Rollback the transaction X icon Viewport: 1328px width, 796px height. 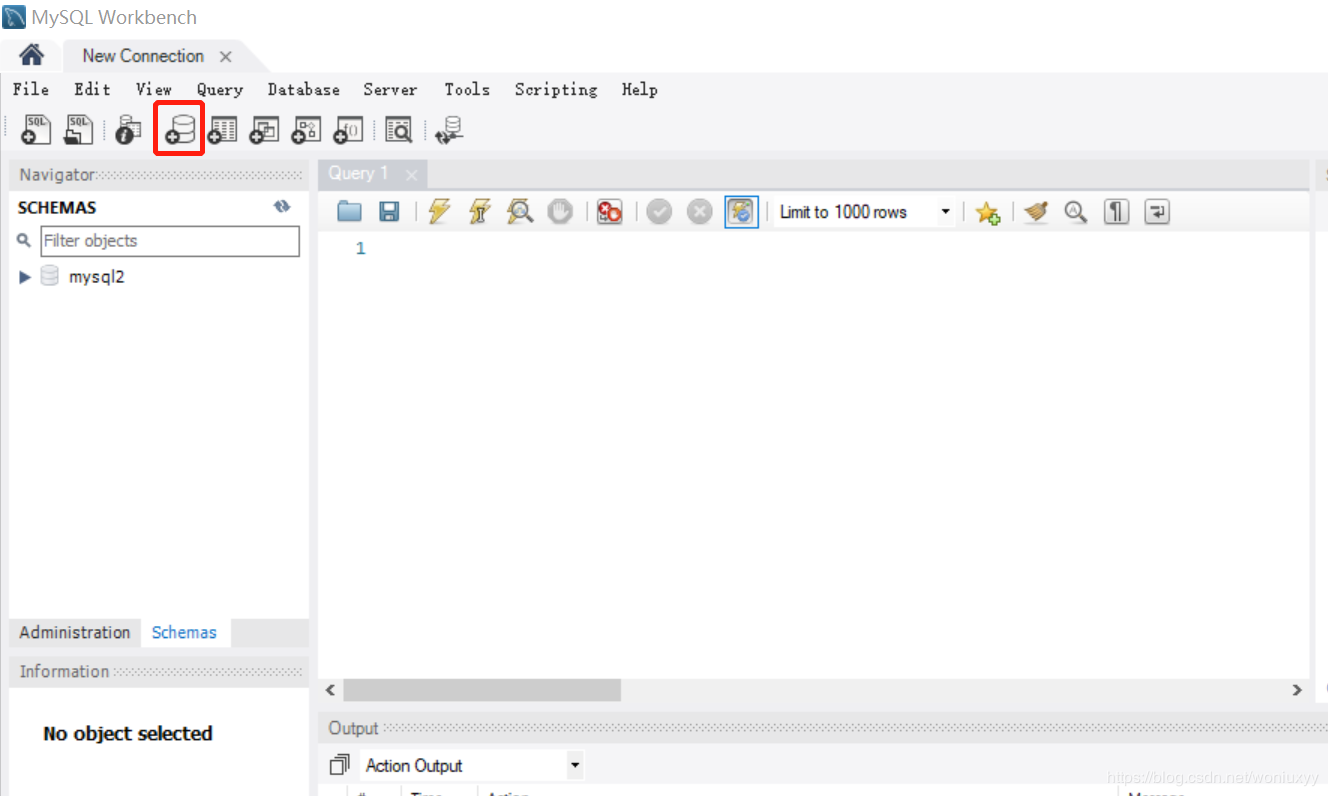tap(700, 211)
